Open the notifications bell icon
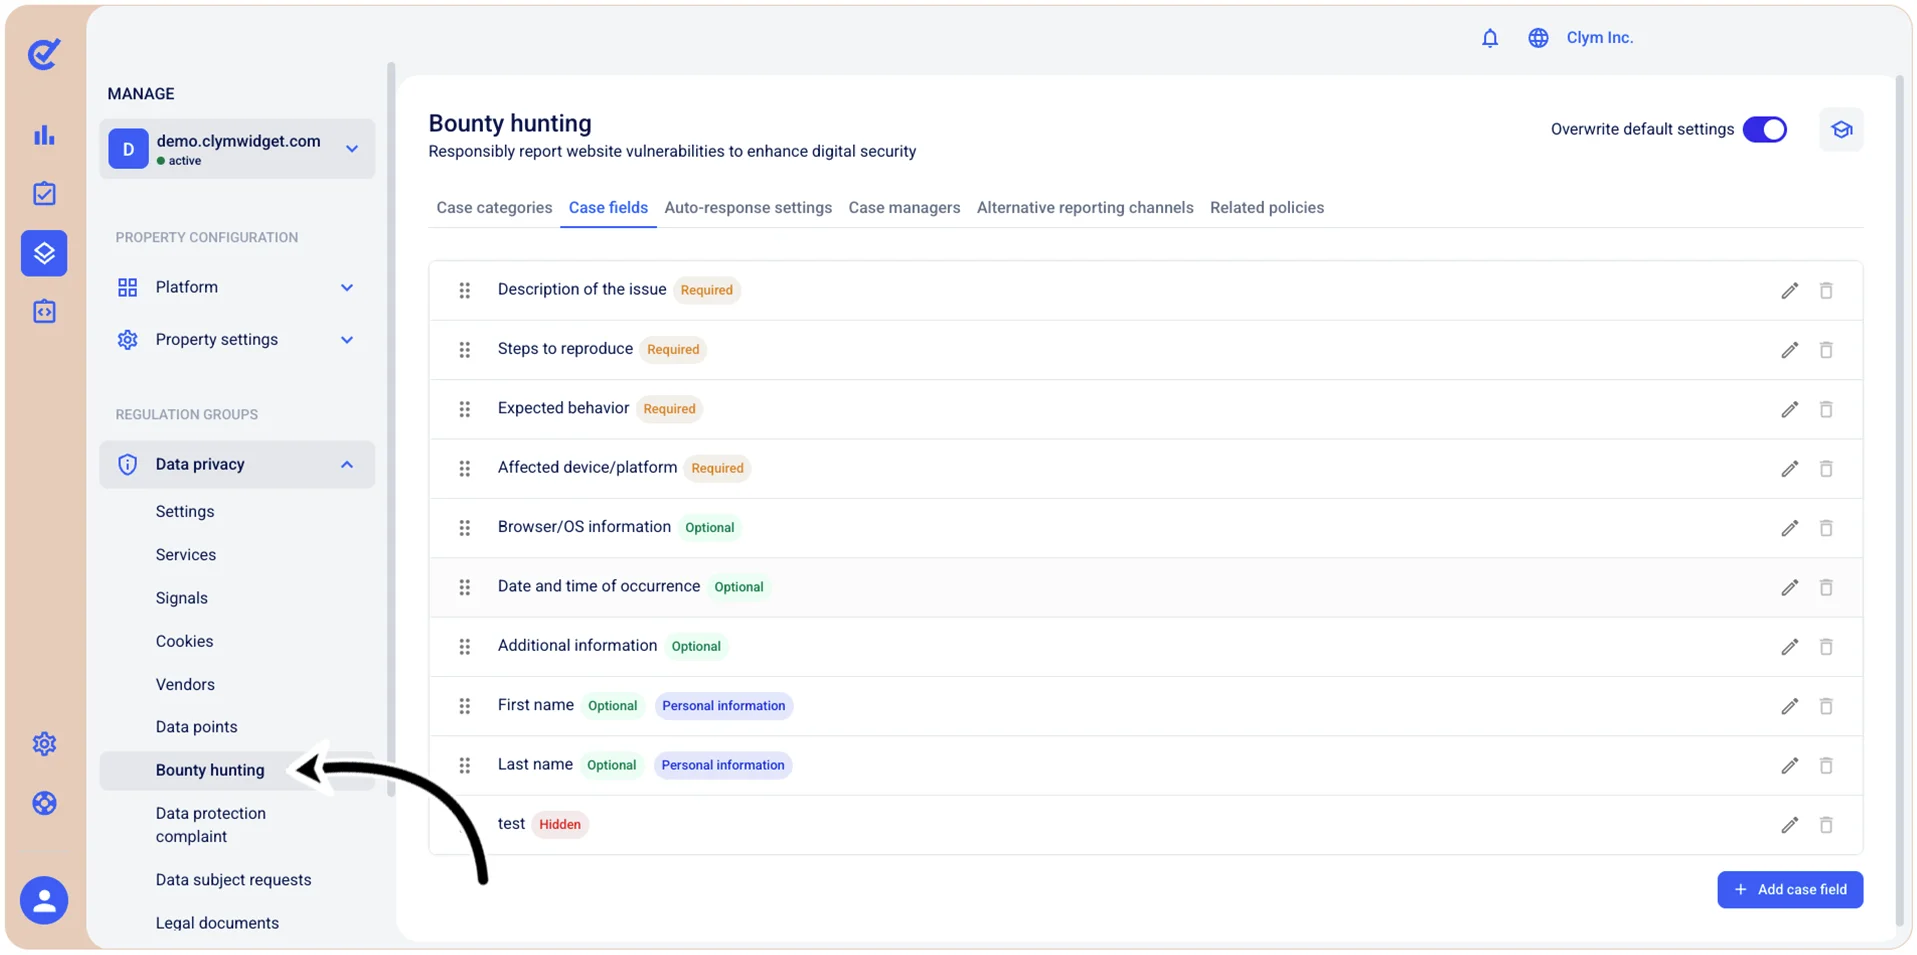This screenshot has height=955, width=1917. point(1489,38)
